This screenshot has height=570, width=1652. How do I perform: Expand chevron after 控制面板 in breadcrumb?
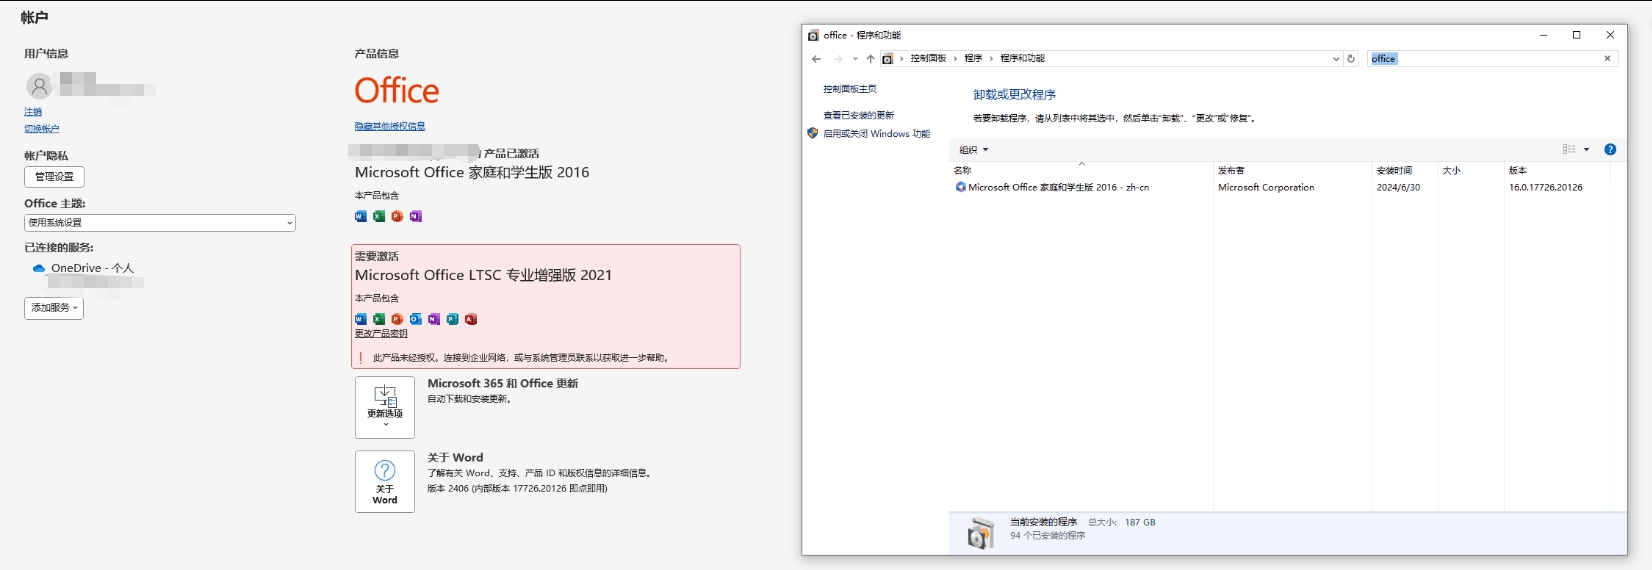click(x=955, y=59)
